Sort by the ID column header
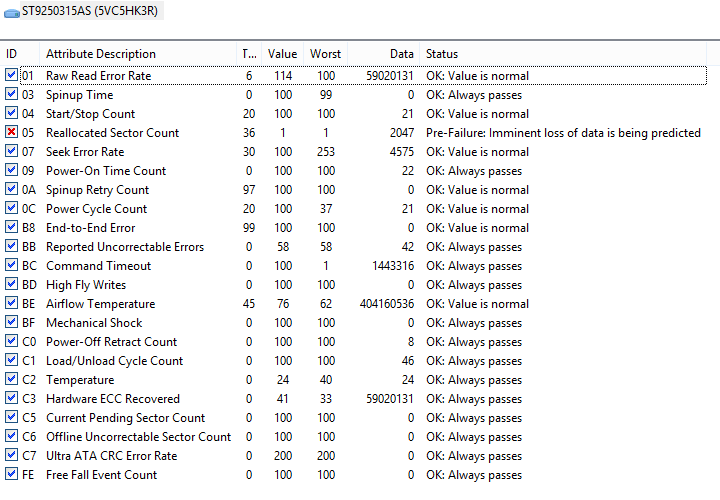The height and width of the screenshot is (500, 720). tap(20, 54)
